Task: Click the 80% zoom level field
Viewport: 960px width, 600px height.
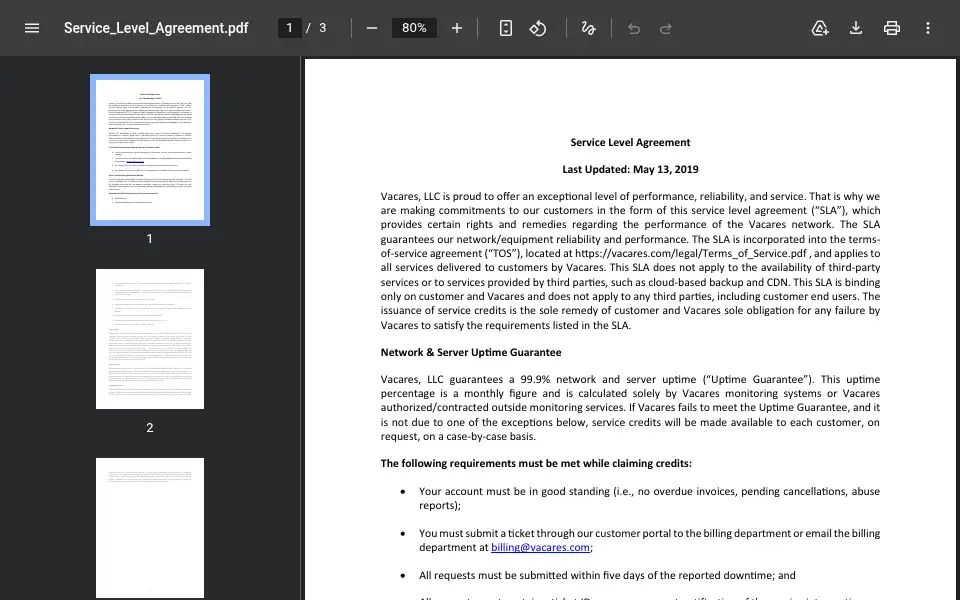Action: (414, 28)
